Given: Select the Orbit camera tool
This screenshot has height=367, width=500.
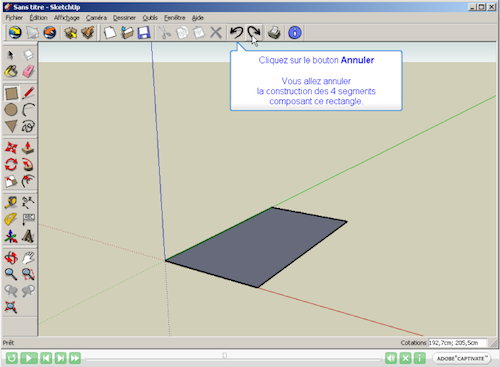Looking at the screenshot, I should click(x=11, y=258).
